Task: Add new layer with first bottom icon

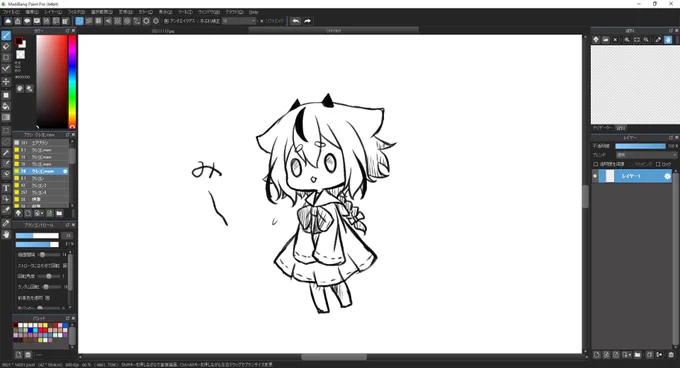Action: pos(597,355)
